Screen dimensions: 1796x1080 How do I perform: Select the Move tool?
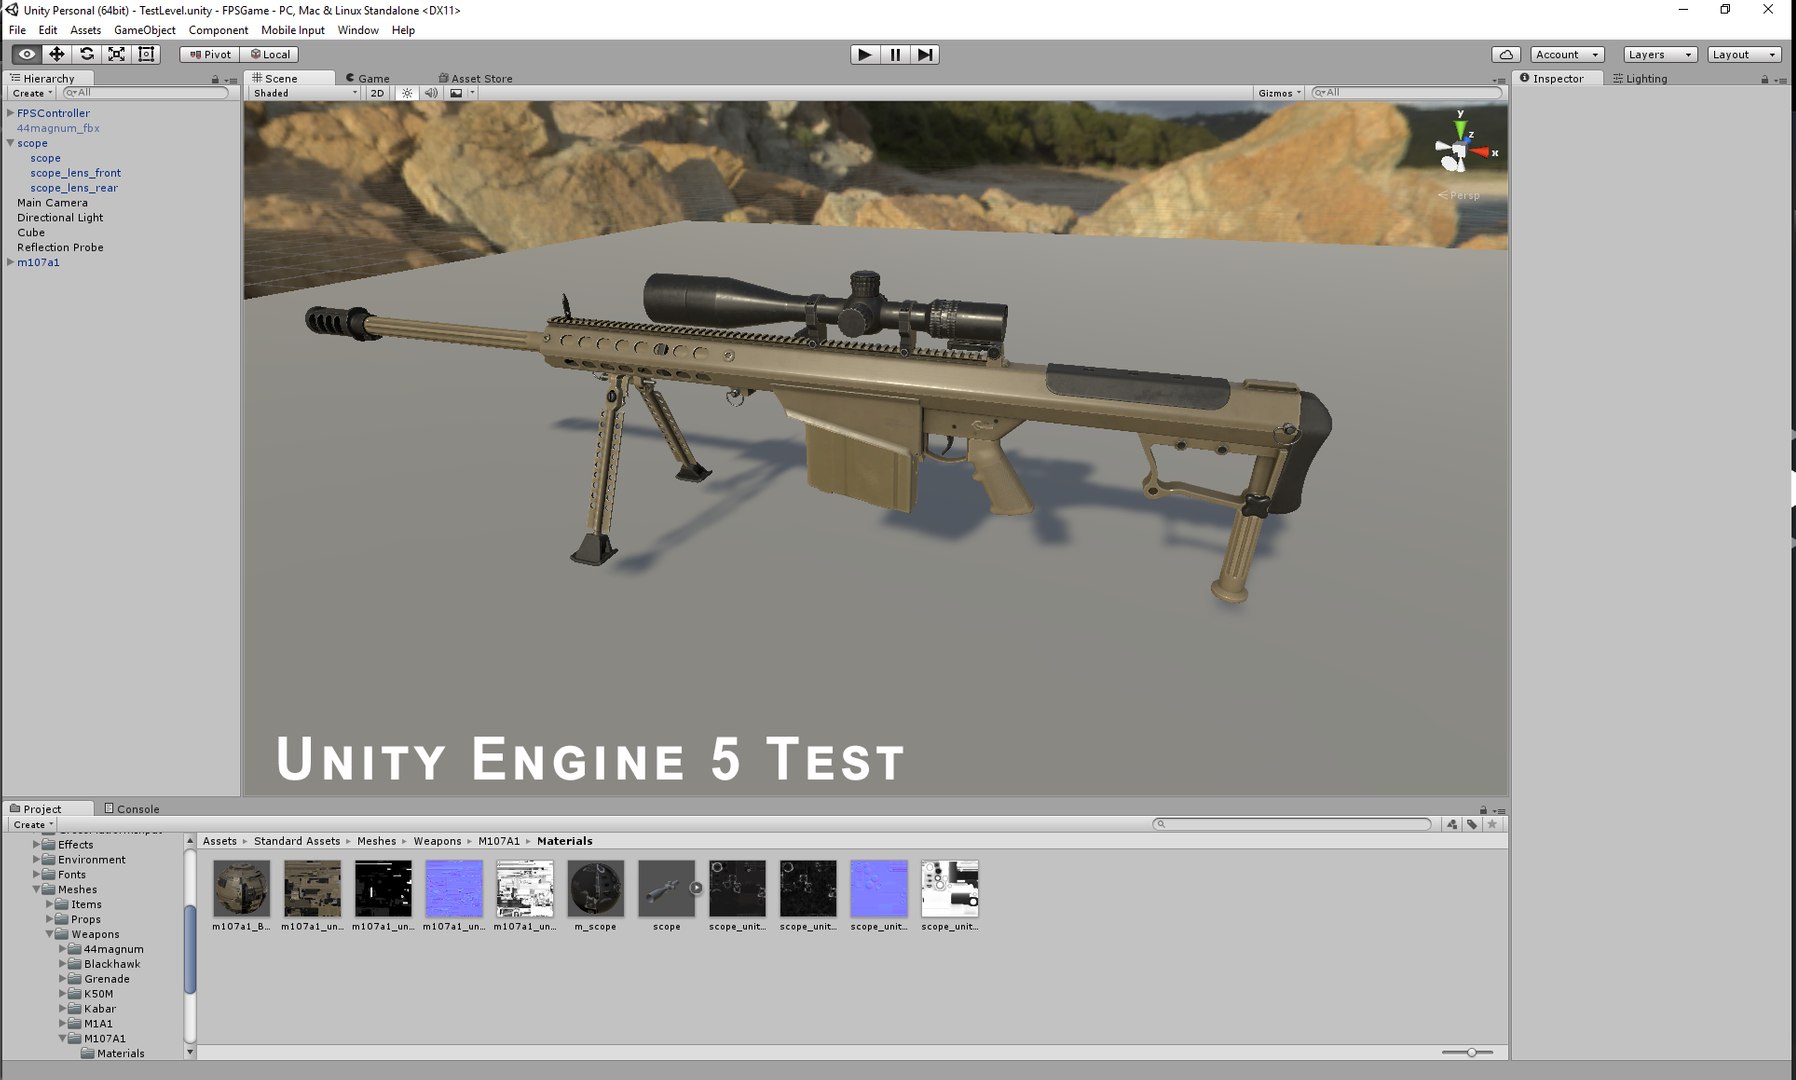pyautogui.click(x=57, y=54)
